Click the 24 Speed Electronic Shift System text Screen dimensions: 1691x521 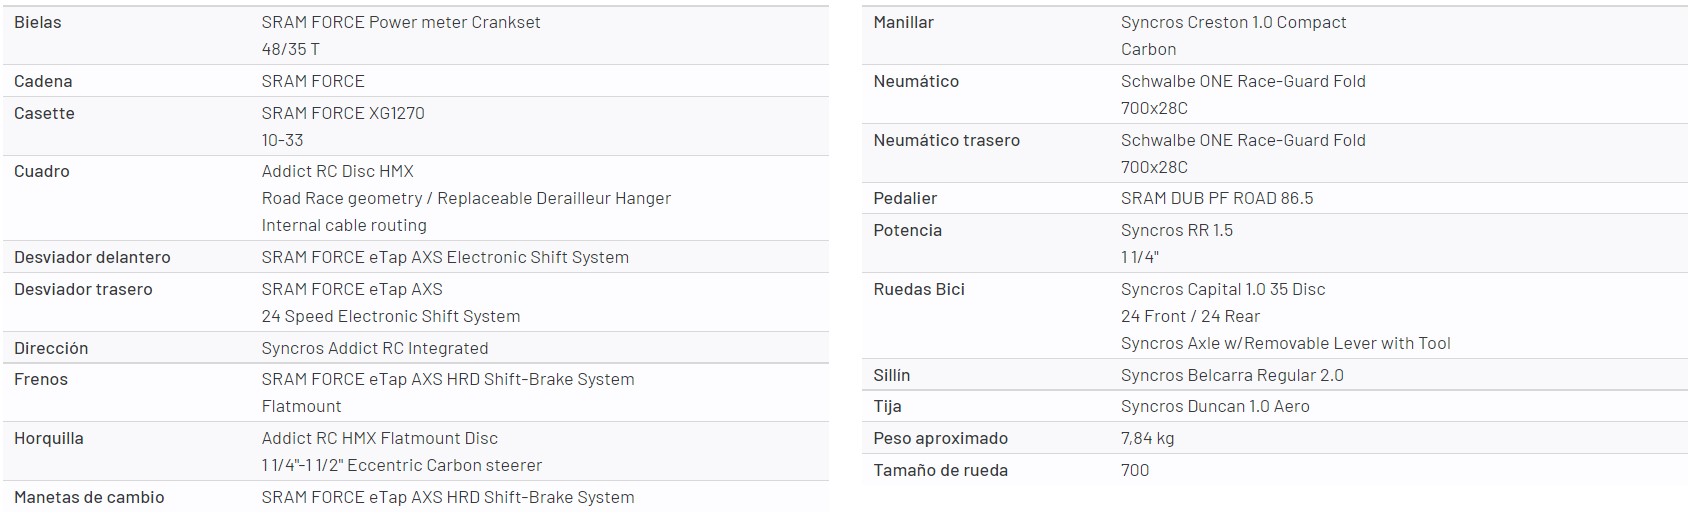click(x=390, y=316)
